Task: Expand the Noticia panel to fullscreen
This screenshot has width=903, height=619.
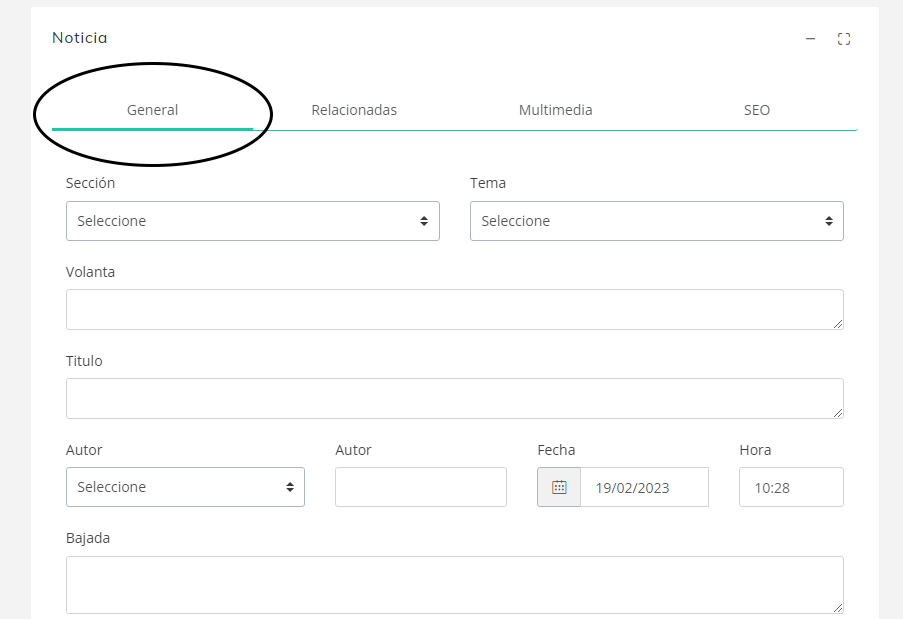Action: coord(844,39)
